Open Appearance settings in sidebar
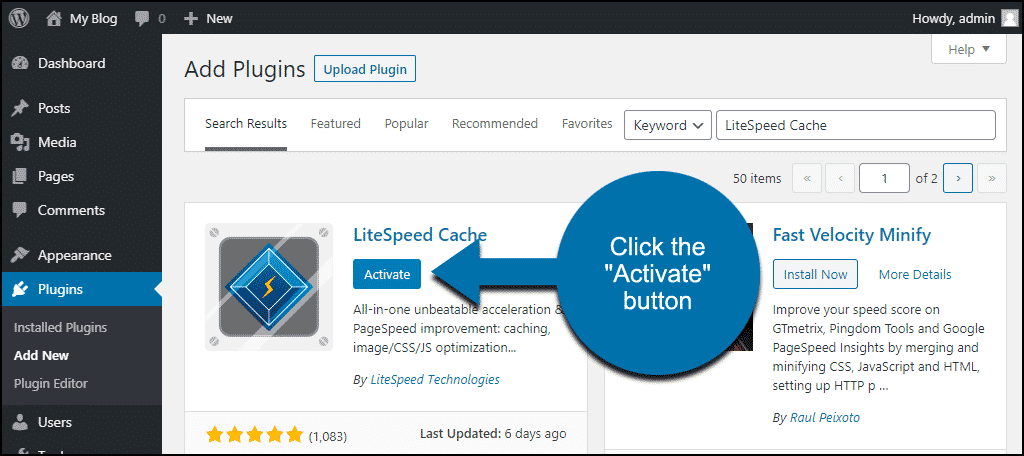1024x456 pixels. click(x=74, y=255)
